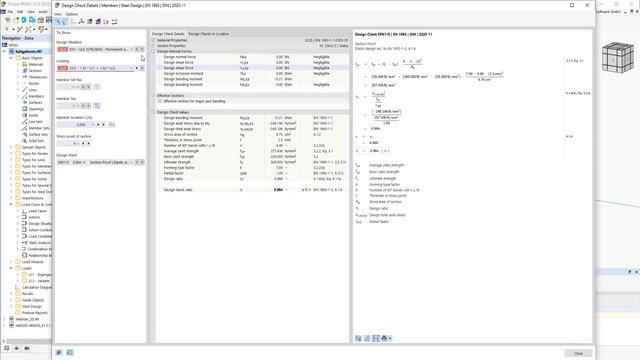Open print options arrow below formula panel
This screenshot has width=640, height=360.
(x=390, y=339)
